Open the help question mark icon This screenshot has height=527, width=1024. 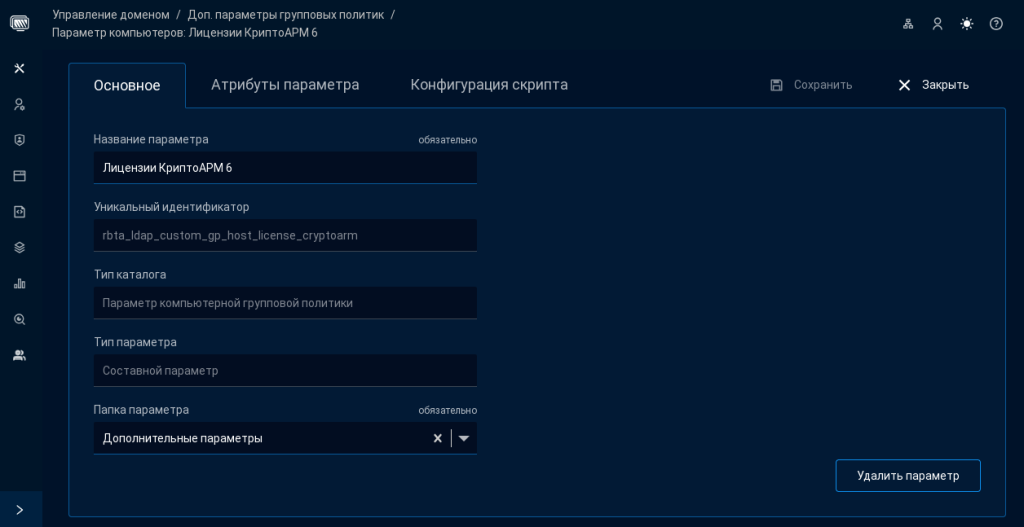point(996,24)
